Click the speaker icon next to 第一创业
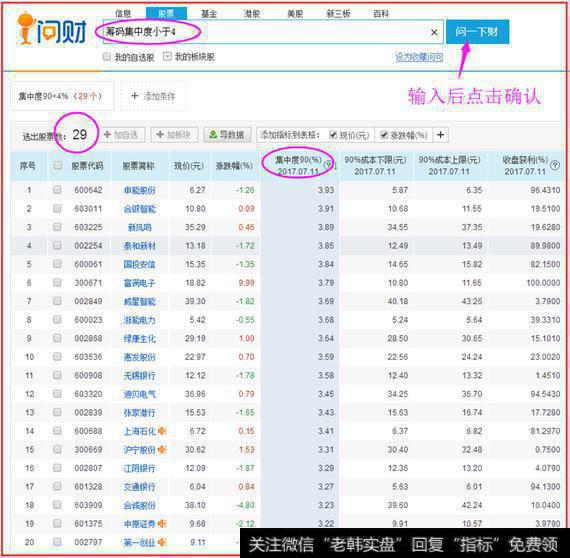The width and height of the screenshot is (570, 558). (x=162, y=542)
